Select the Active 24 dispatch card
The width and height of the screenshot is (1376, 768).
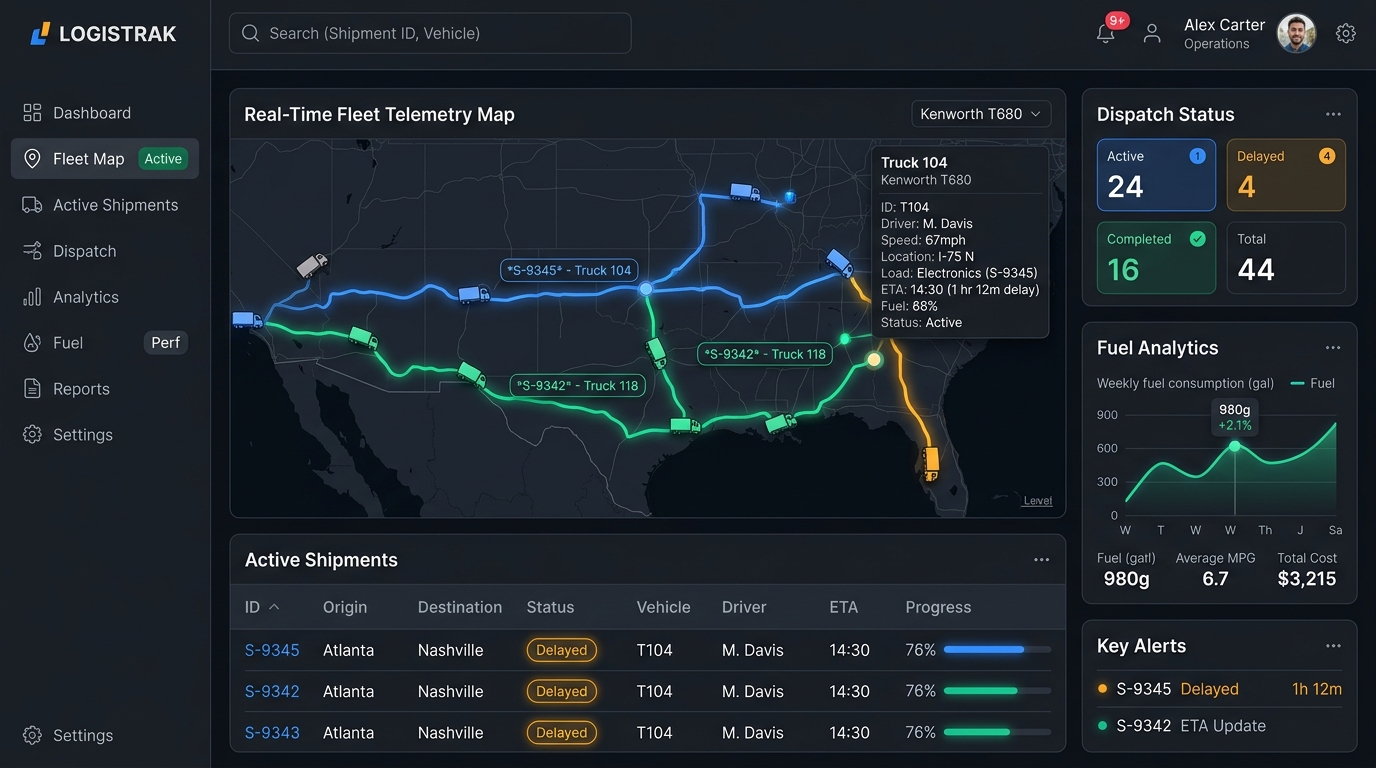(1156, 175)
